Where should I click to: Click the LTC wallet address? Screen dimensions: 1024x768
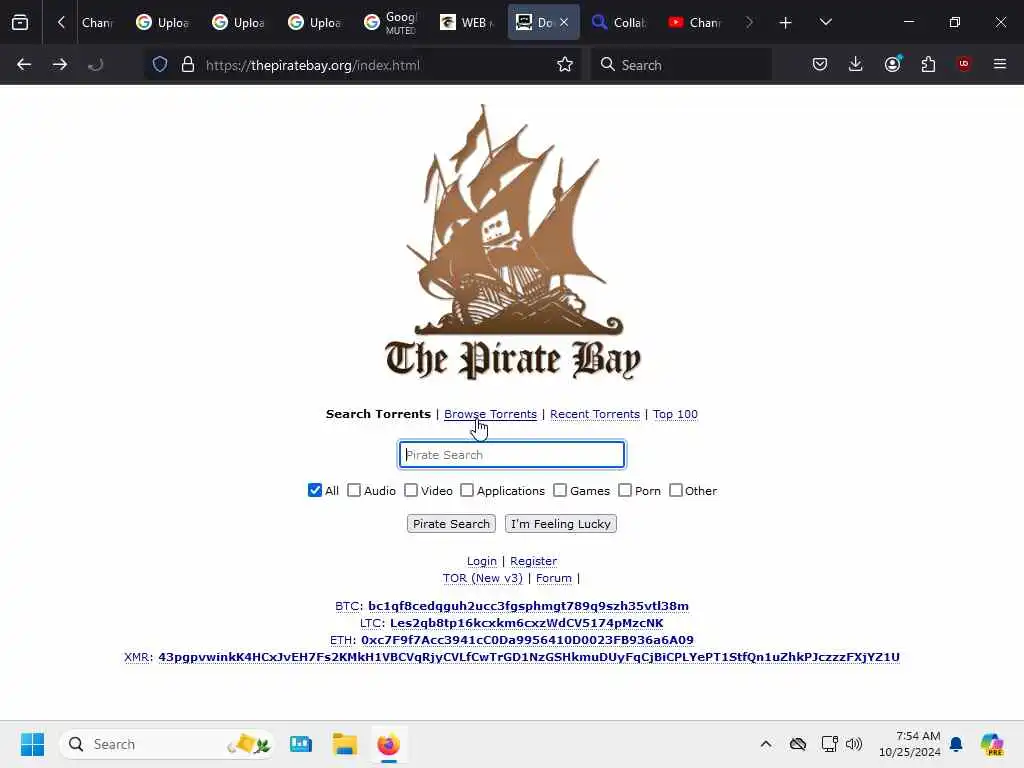[526, 623]
